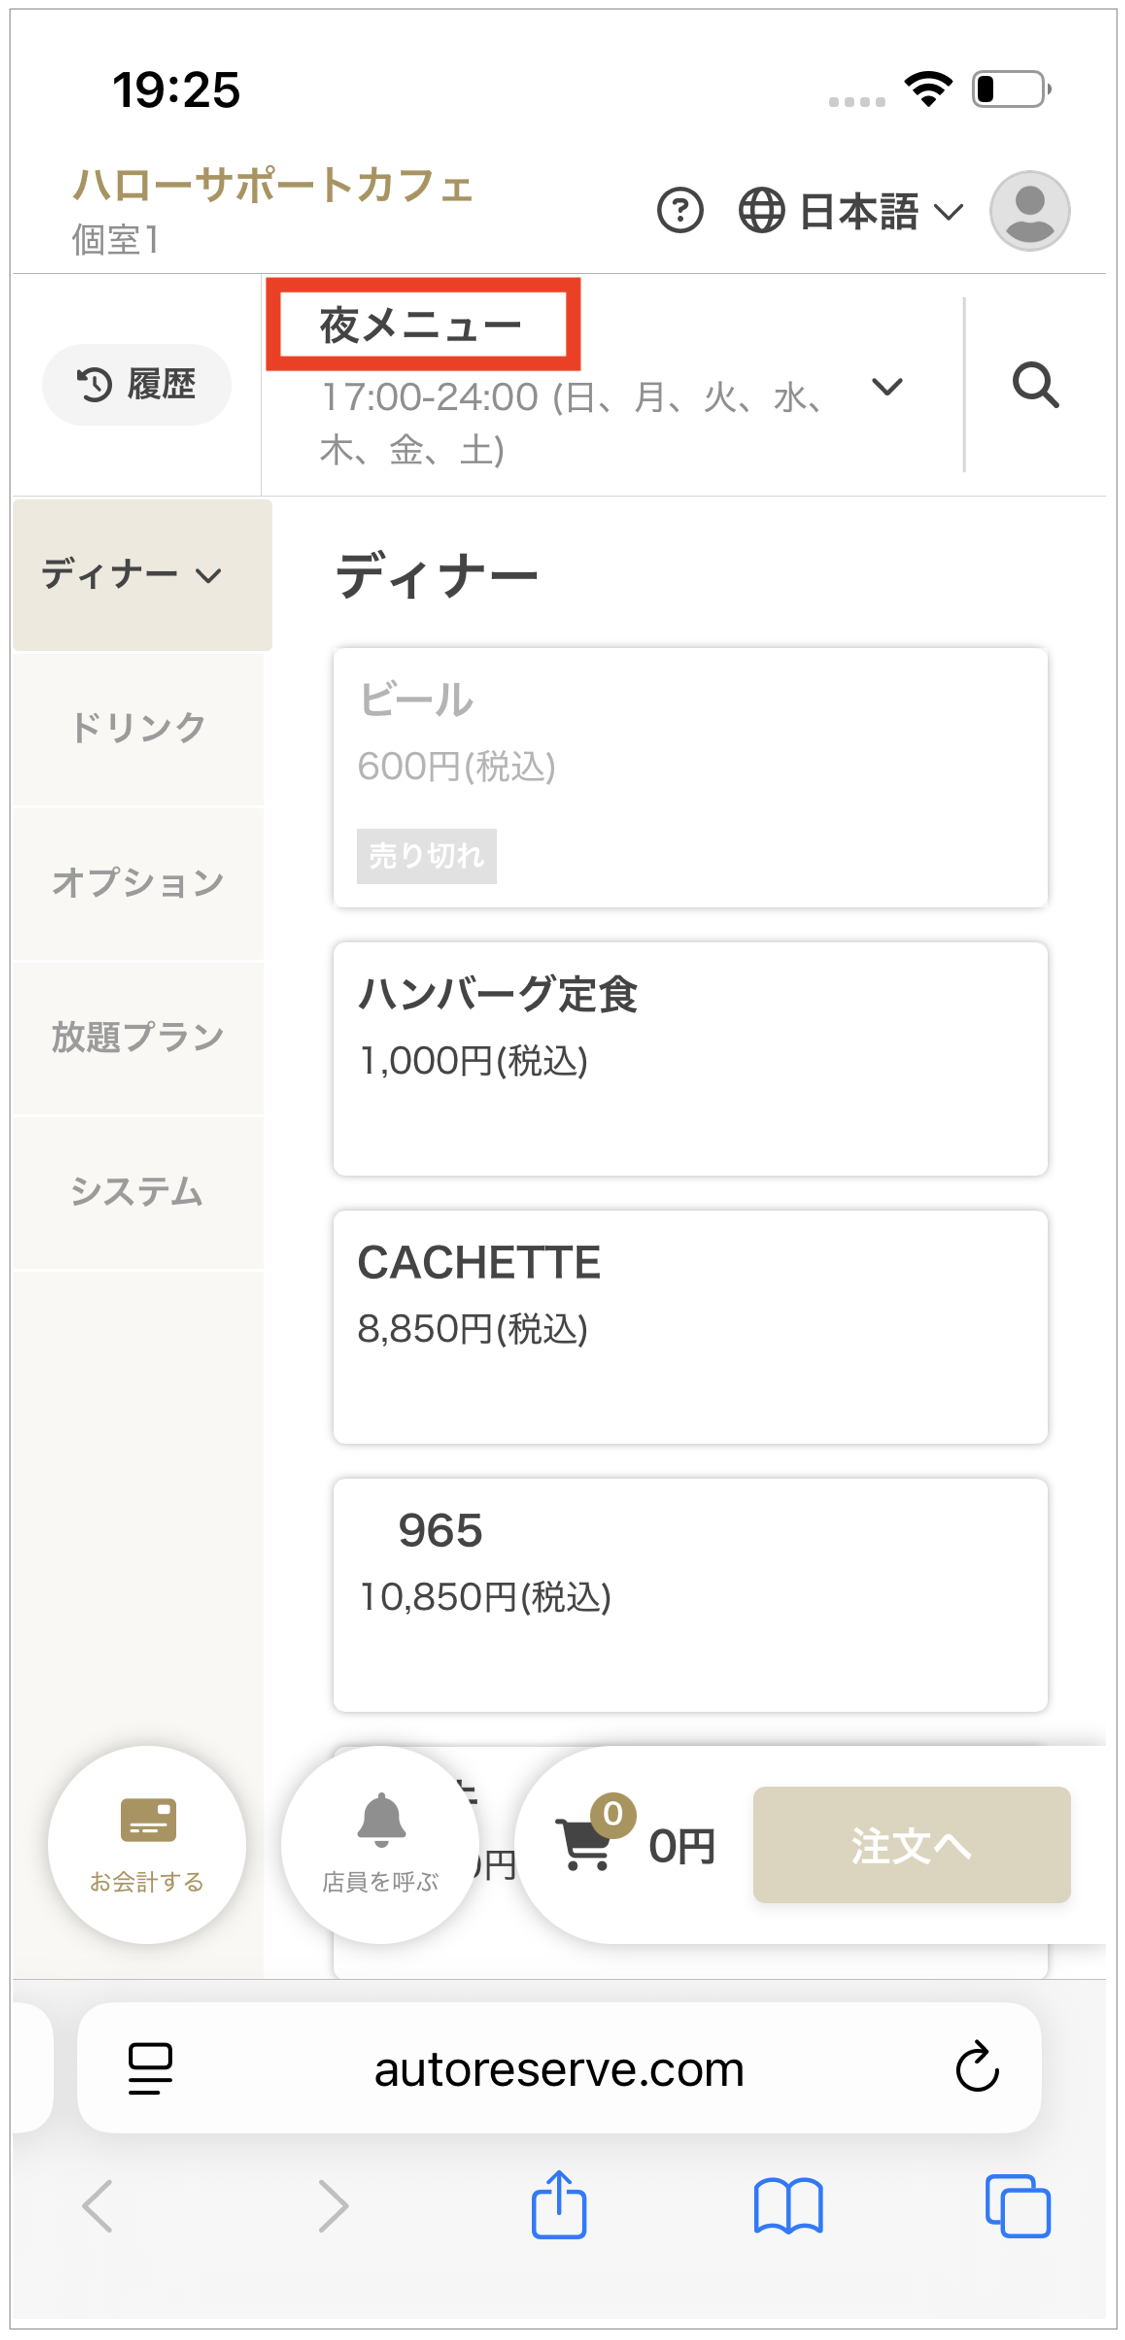Select the CACHETTE menu card
This screenshot has width=1125, height=2340.
point(690,1326)
